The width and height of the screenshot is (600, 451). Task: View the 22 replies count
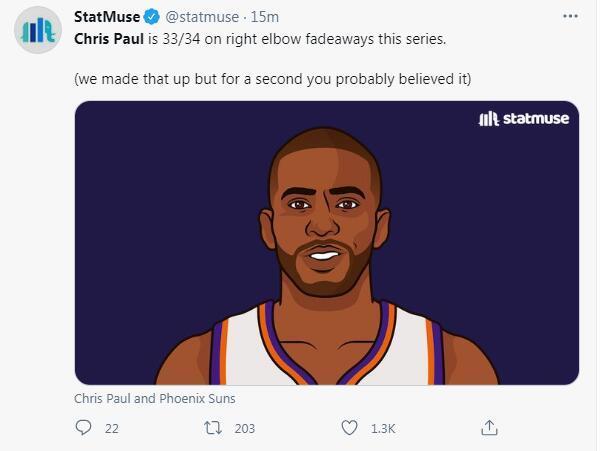(x=111, y=428)
